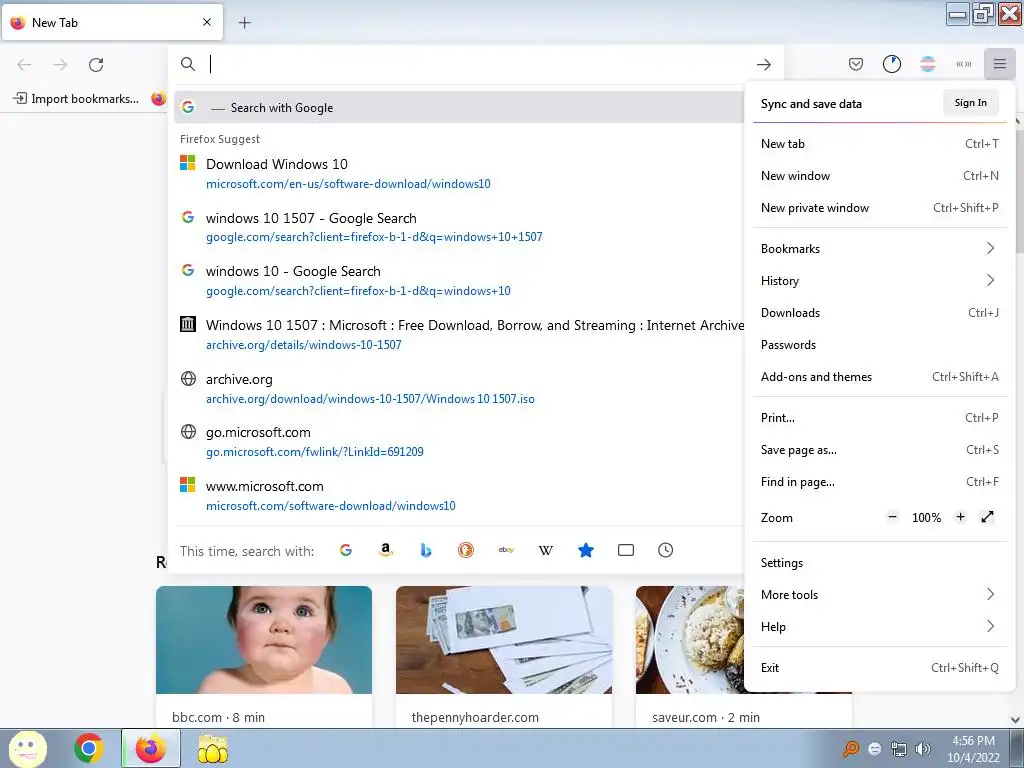Search in bookmarks using star icon

(x=586, y=551)
